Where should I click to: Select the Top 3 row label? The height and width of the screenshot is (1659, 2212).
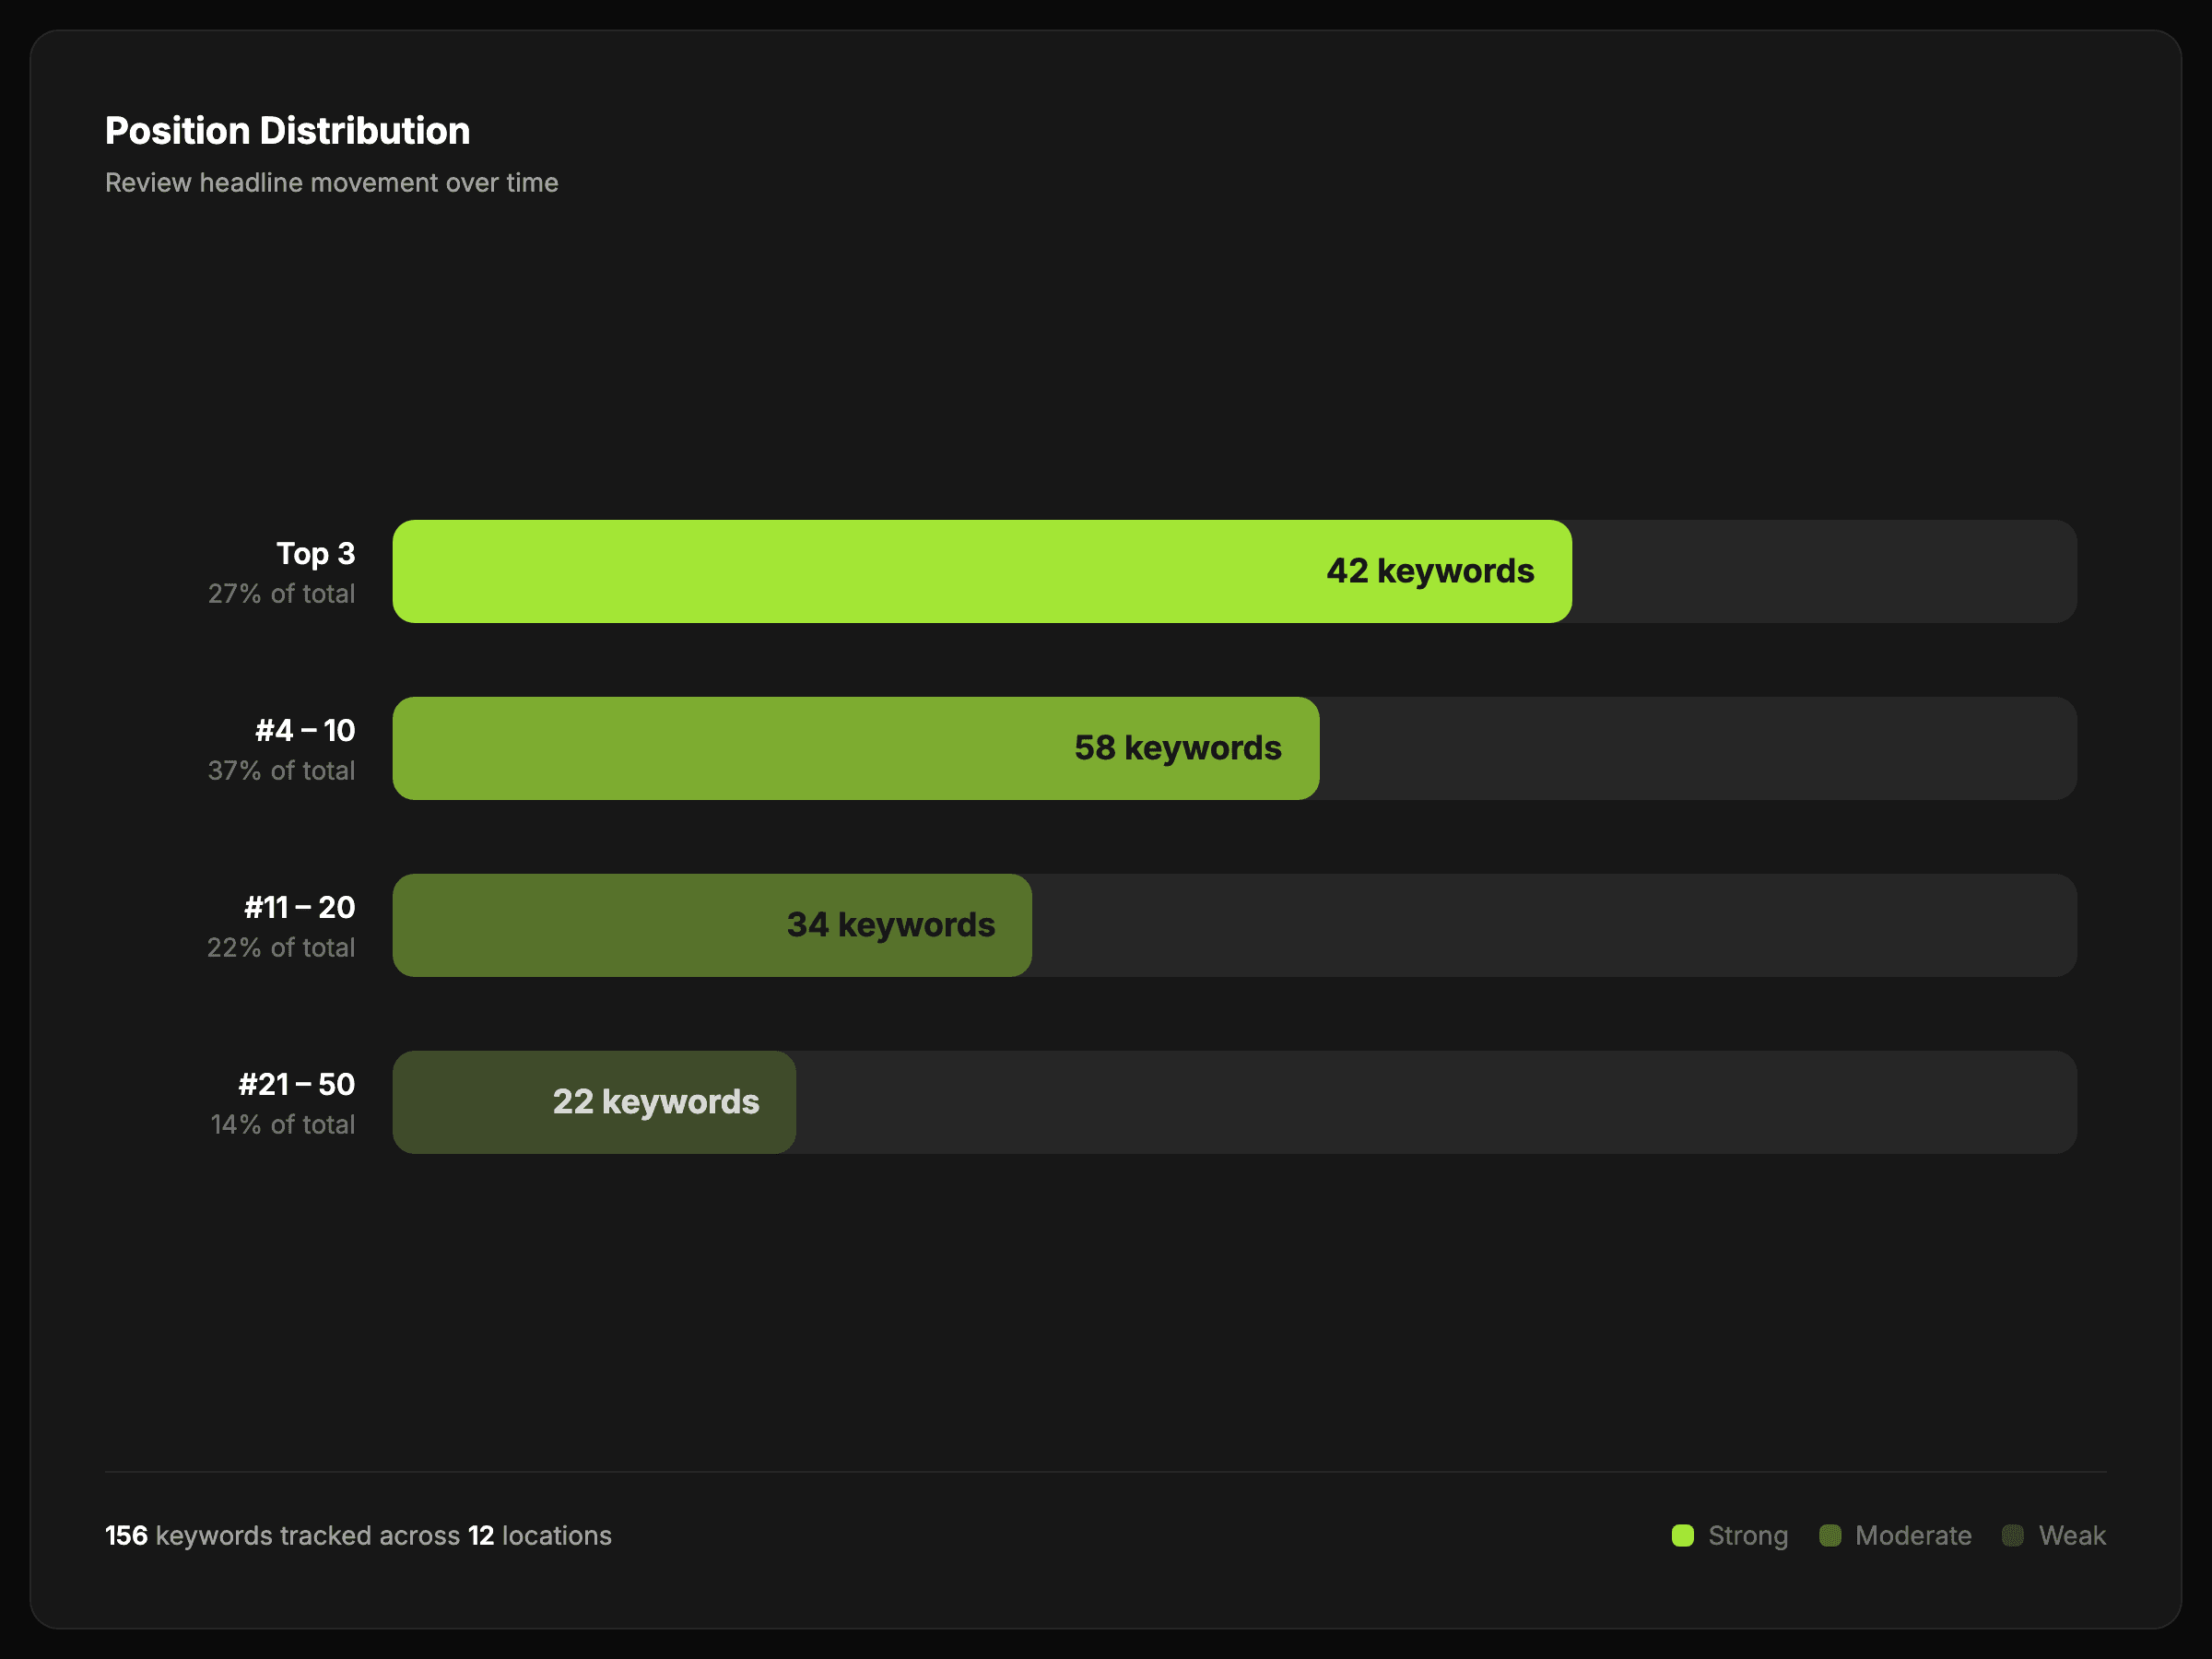coord(315,553)
